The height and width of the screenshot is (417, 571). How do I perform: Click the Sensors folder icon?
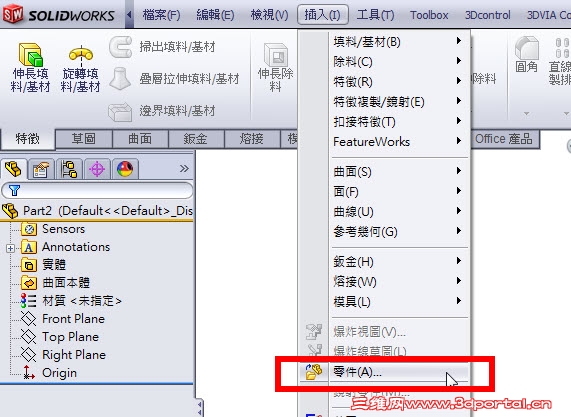coord(29,229)
